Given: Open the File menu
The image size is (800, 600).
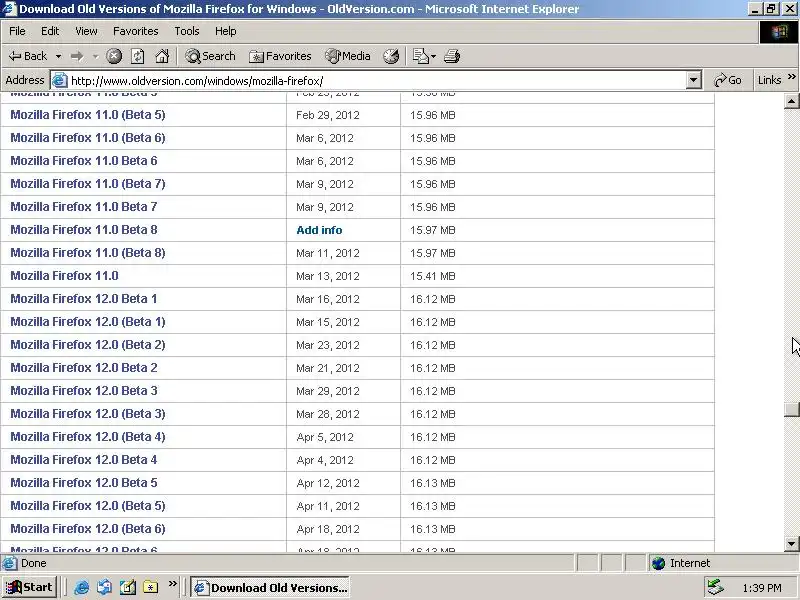Looking at the screenshot, I should point(17,31).
